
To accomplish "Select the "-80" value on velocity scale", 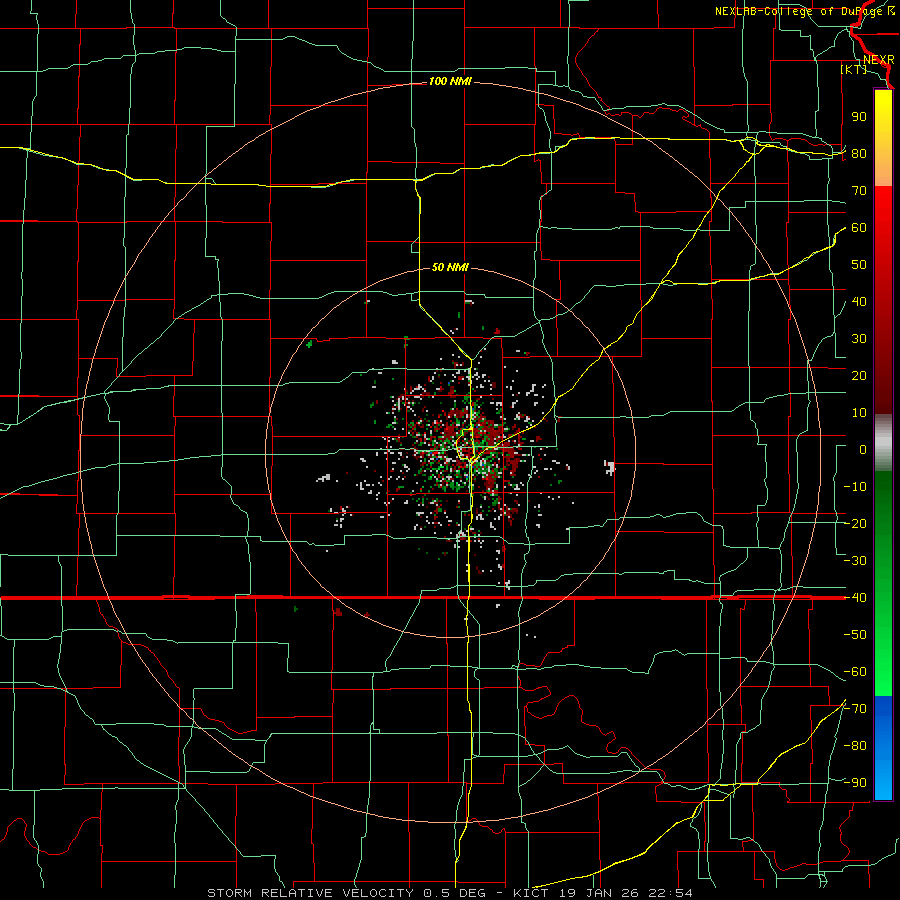I will click(855, 746).
